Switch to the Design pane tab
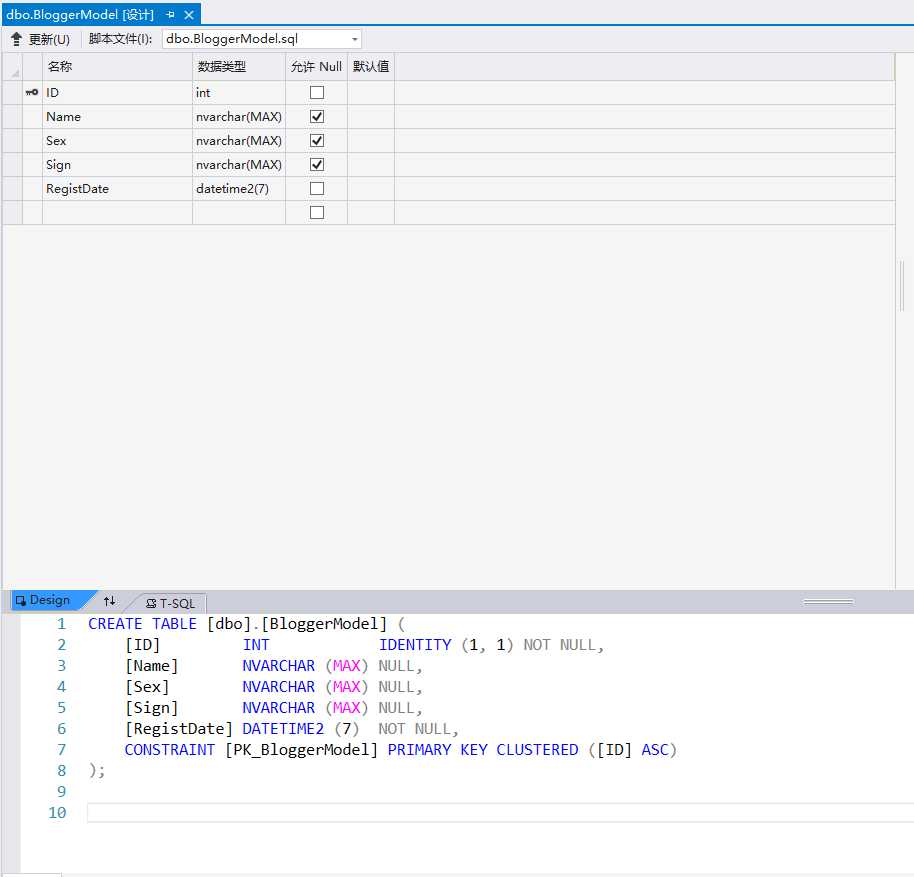The width and height of the screenshot is (914, 877). point(50,600)
